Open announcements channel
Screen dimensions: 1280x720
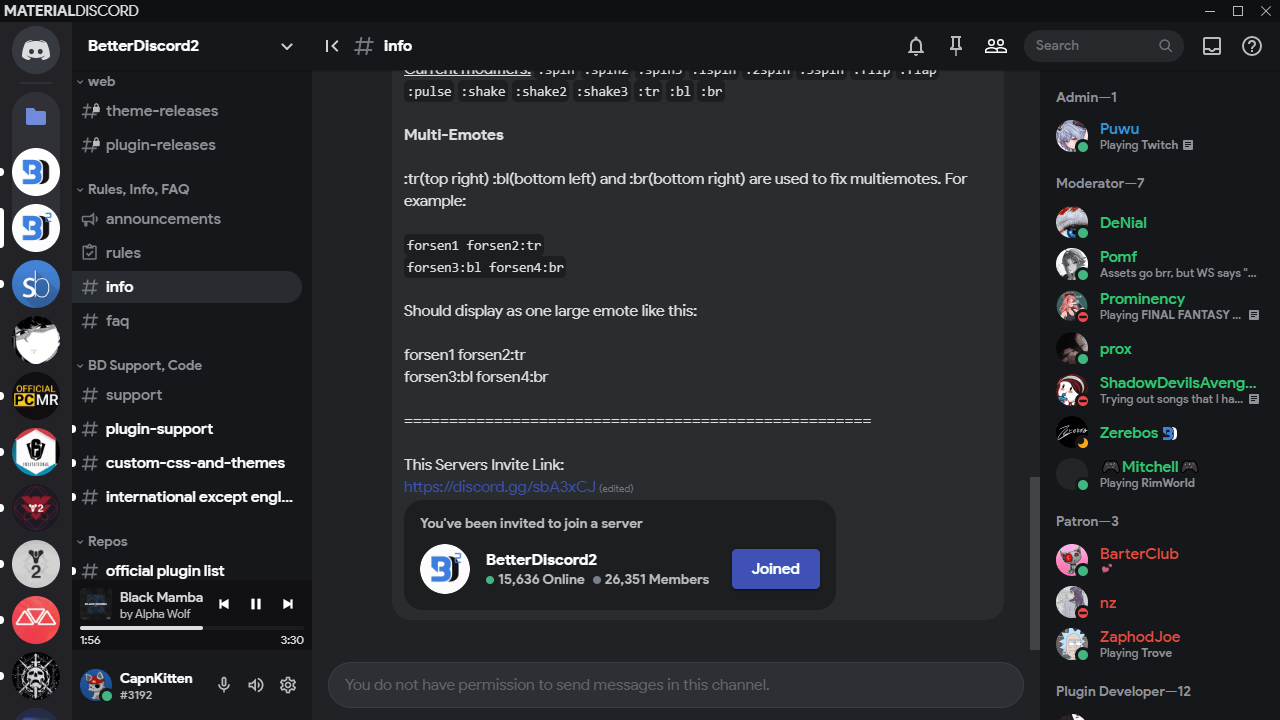point(187,219)
